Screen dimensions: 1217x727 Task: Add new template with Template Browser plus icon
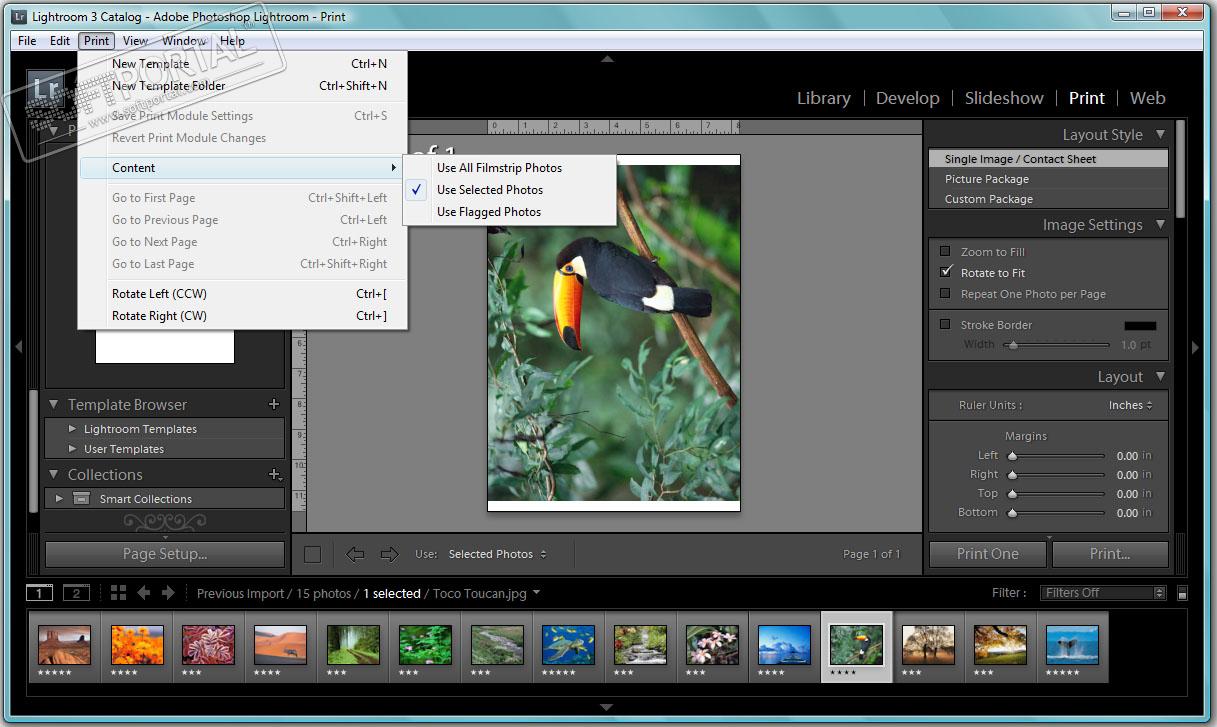point(274,405)
